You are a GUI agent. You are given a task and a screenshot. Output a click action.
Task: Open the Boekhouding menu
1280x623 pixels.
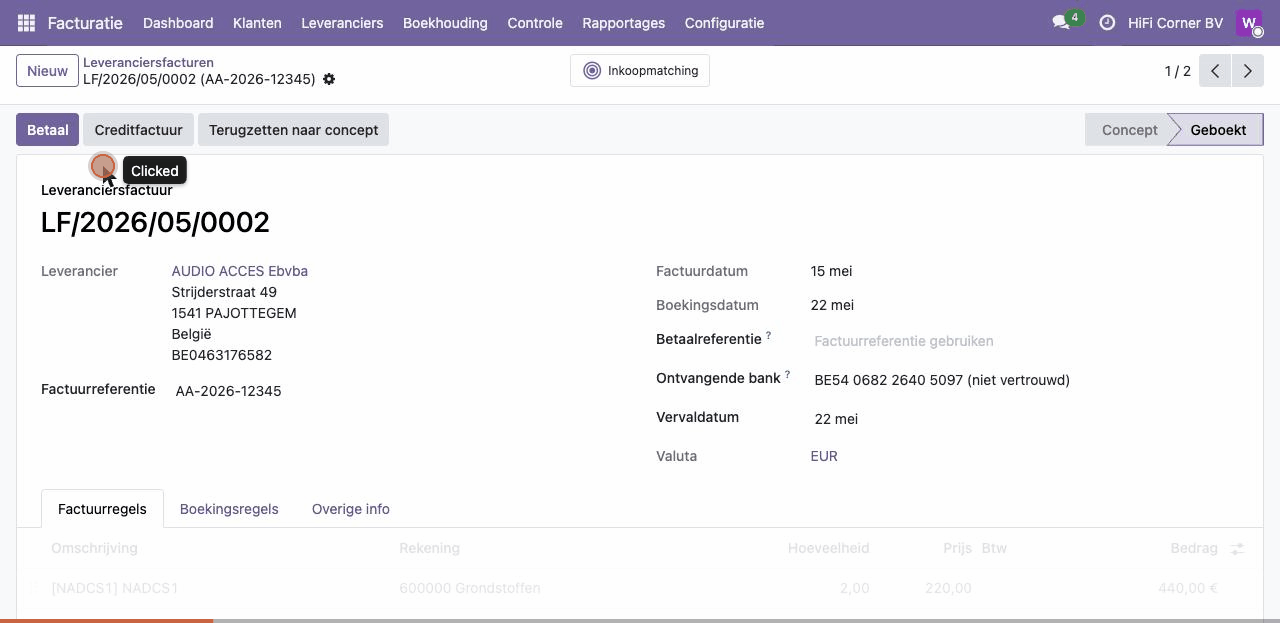(445, 22)
